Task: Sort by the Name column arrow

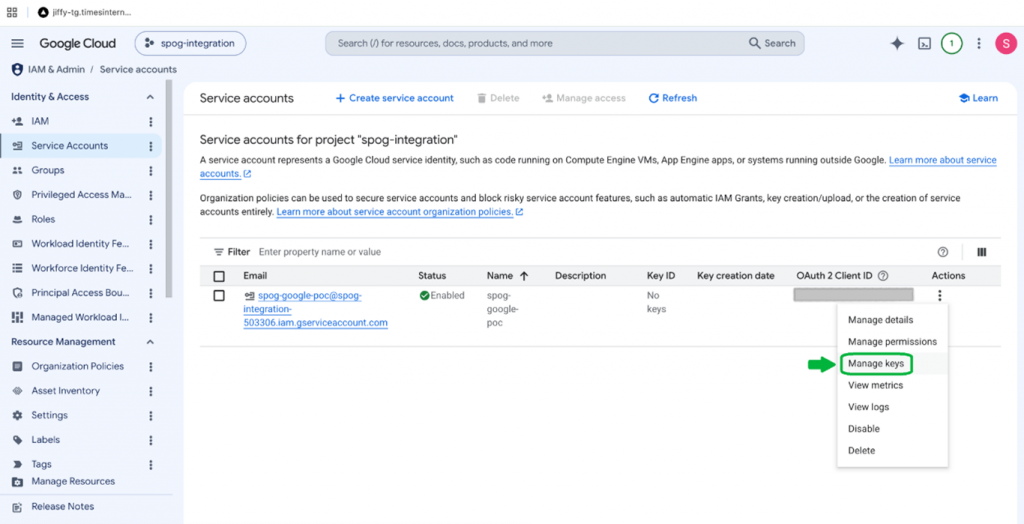Action: [x=524, y=276]
